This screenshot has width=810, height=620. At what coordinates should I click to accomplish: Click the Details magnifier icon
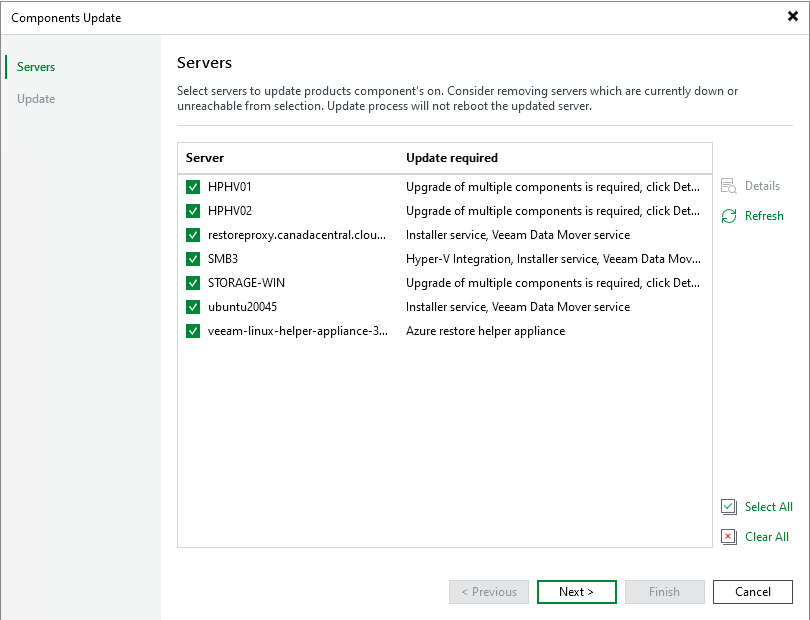pos(729,186)
